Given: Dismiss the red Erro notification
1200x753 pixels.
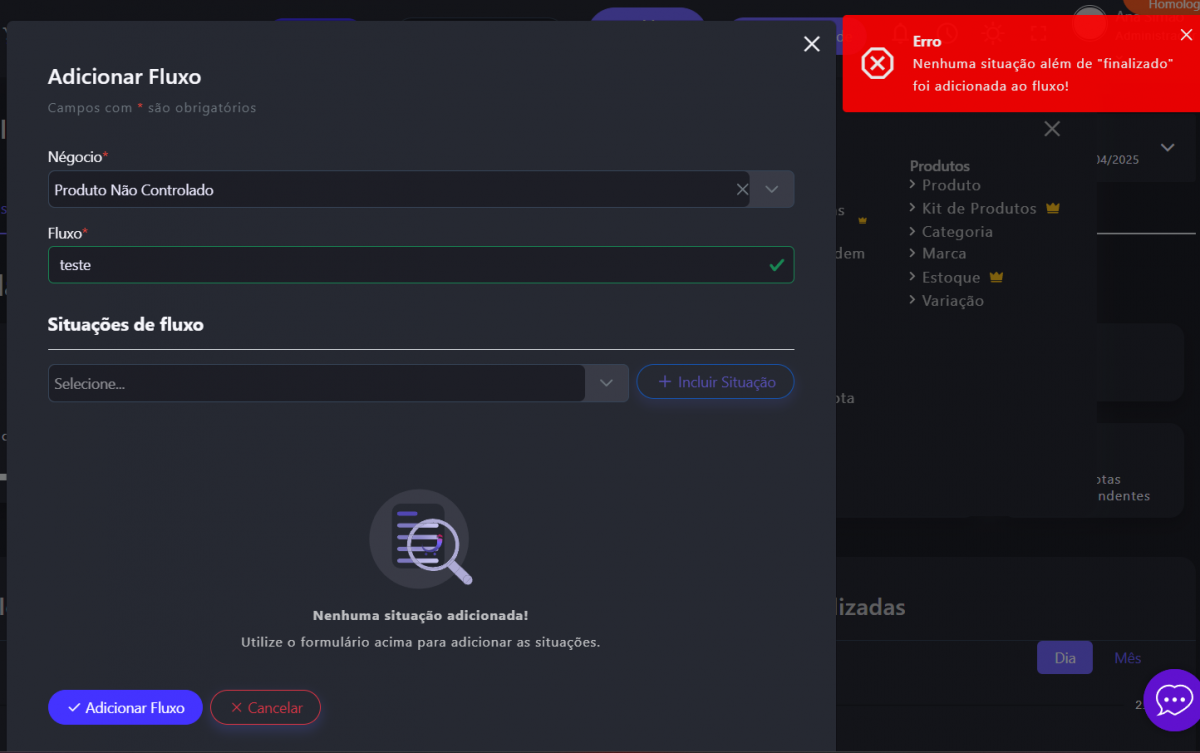Looking at the screenshot, I should (x=1186, y=35).
